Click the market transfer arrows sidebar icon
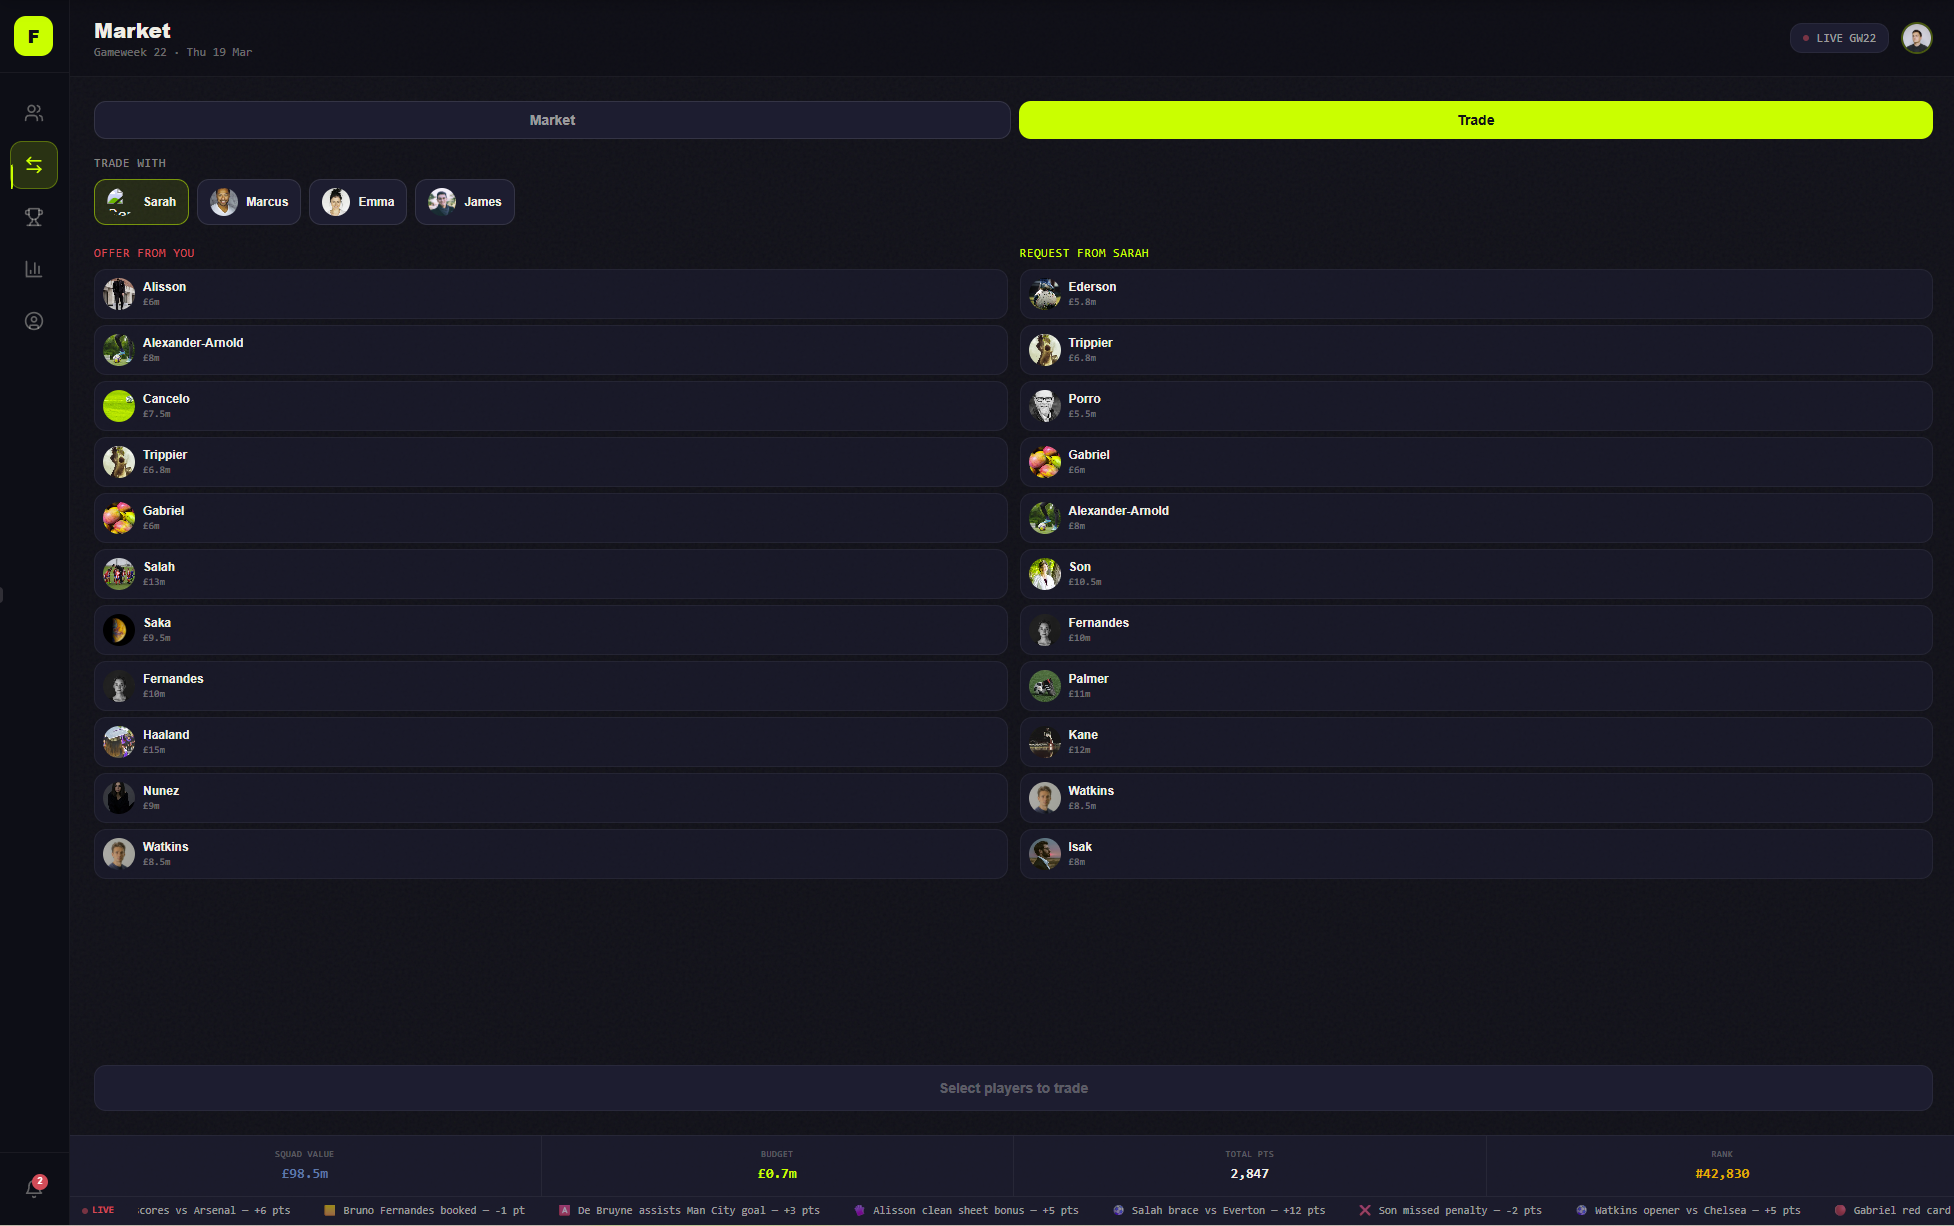The image size is (1954, 1226). (34, 165)
